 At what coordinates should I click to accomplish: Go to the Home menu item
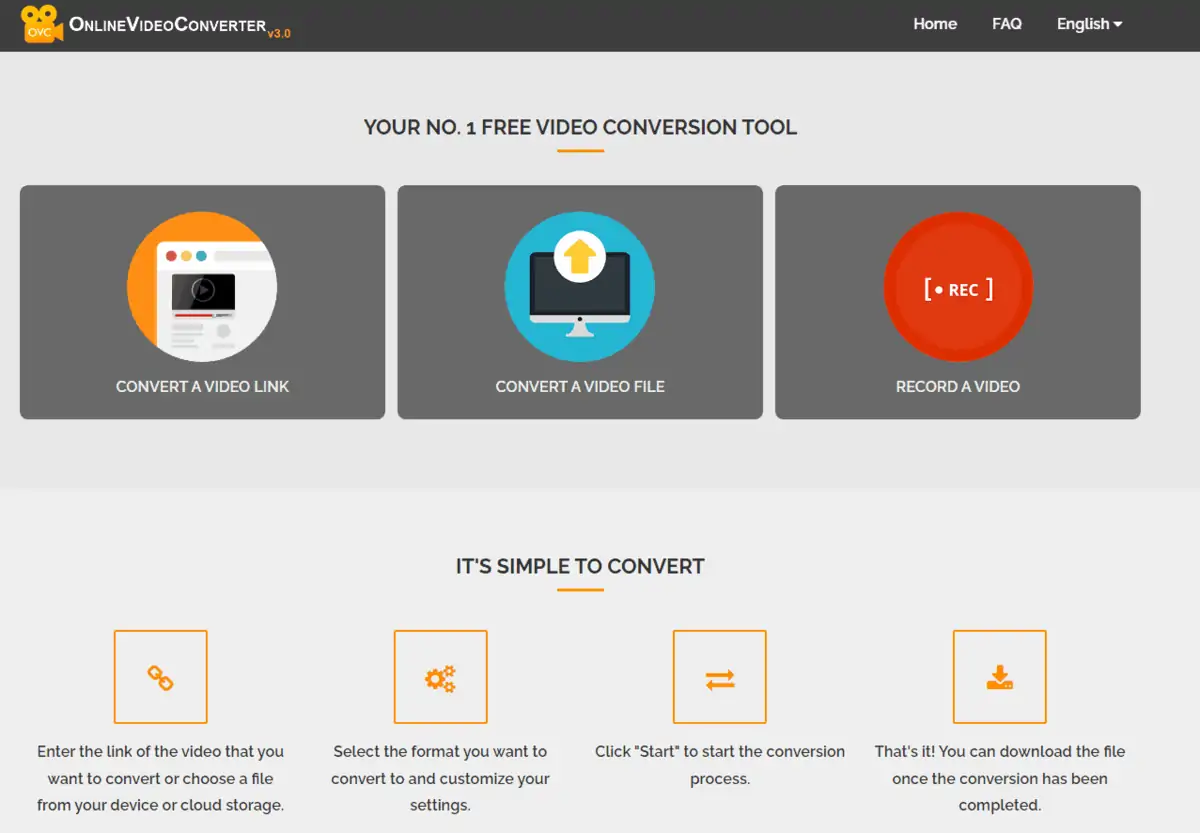(935, 24)
